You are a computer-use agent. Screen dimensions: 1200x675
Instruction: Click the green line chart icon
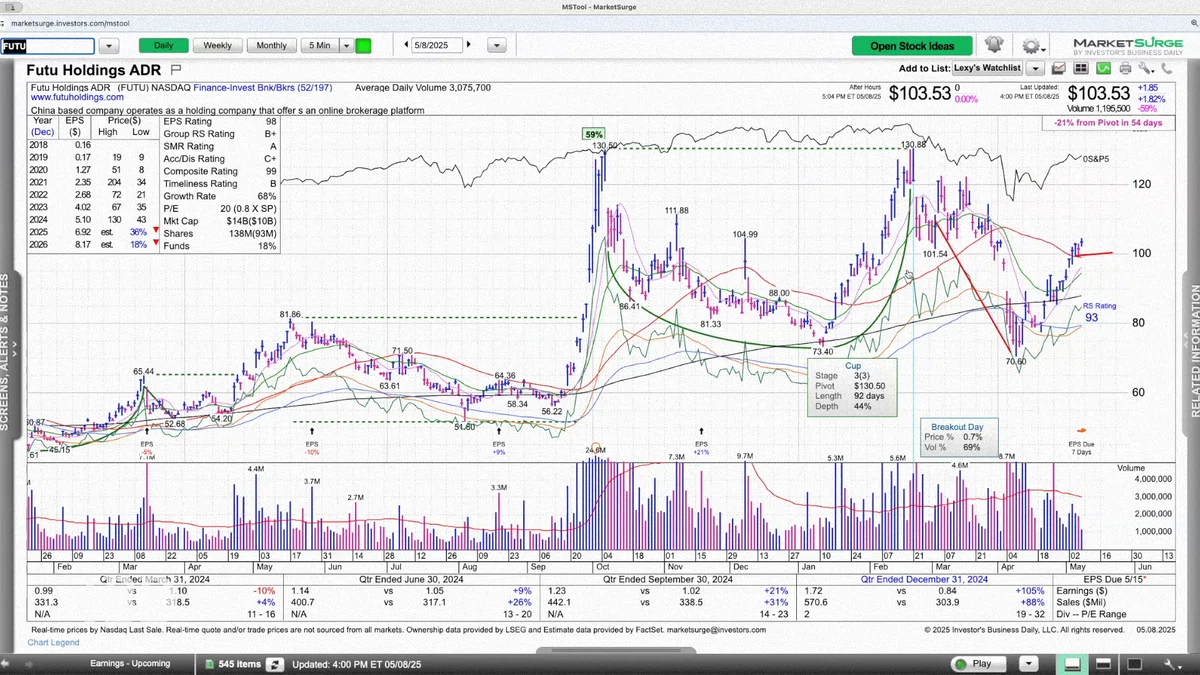coord(1103,68)
